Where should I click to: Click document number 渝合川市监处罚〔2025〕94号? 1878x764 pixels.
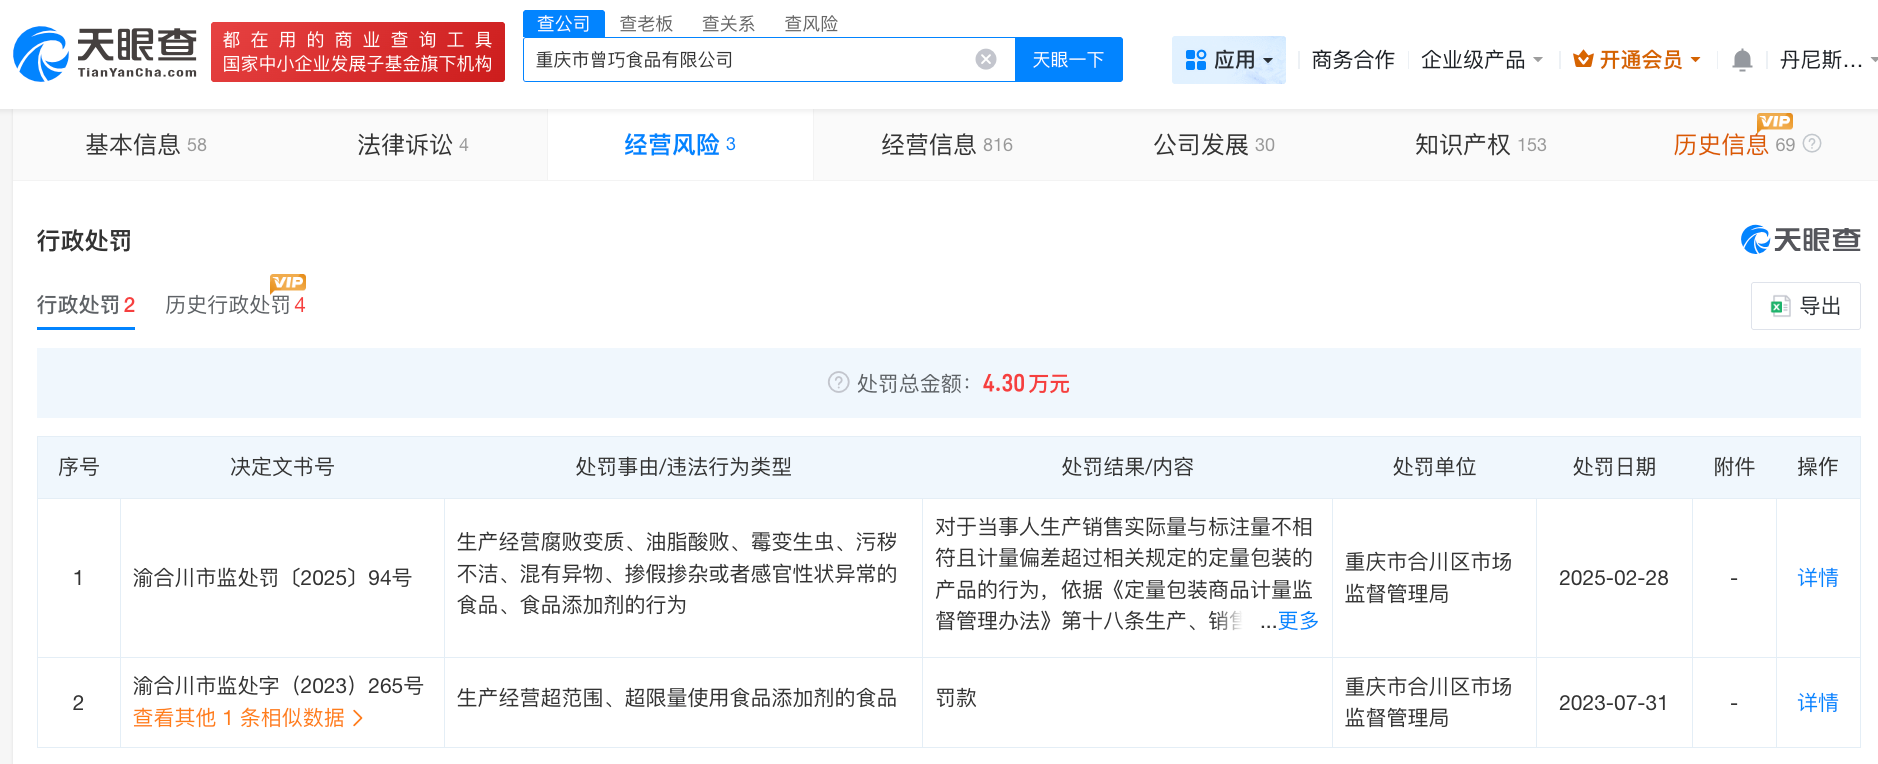click(272, 578)
